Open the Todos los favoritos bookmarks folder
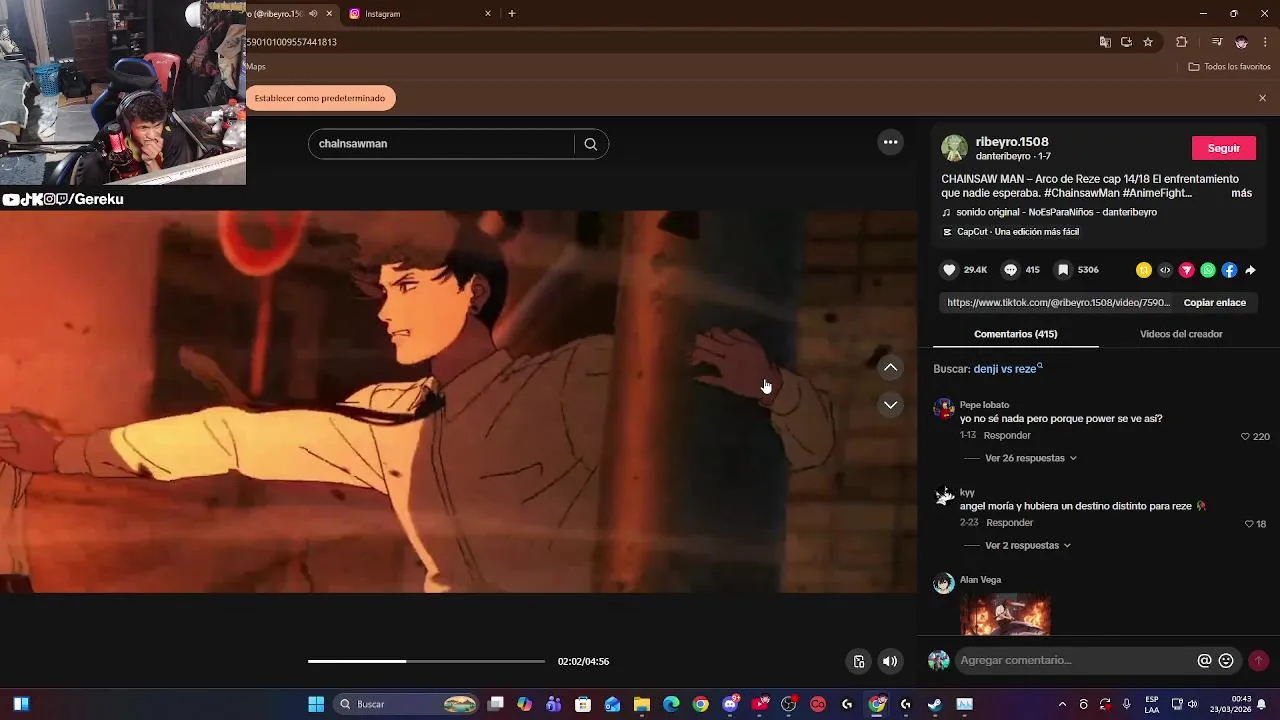This screenshot has width=1280, height=720. (x=1229, y=67)
